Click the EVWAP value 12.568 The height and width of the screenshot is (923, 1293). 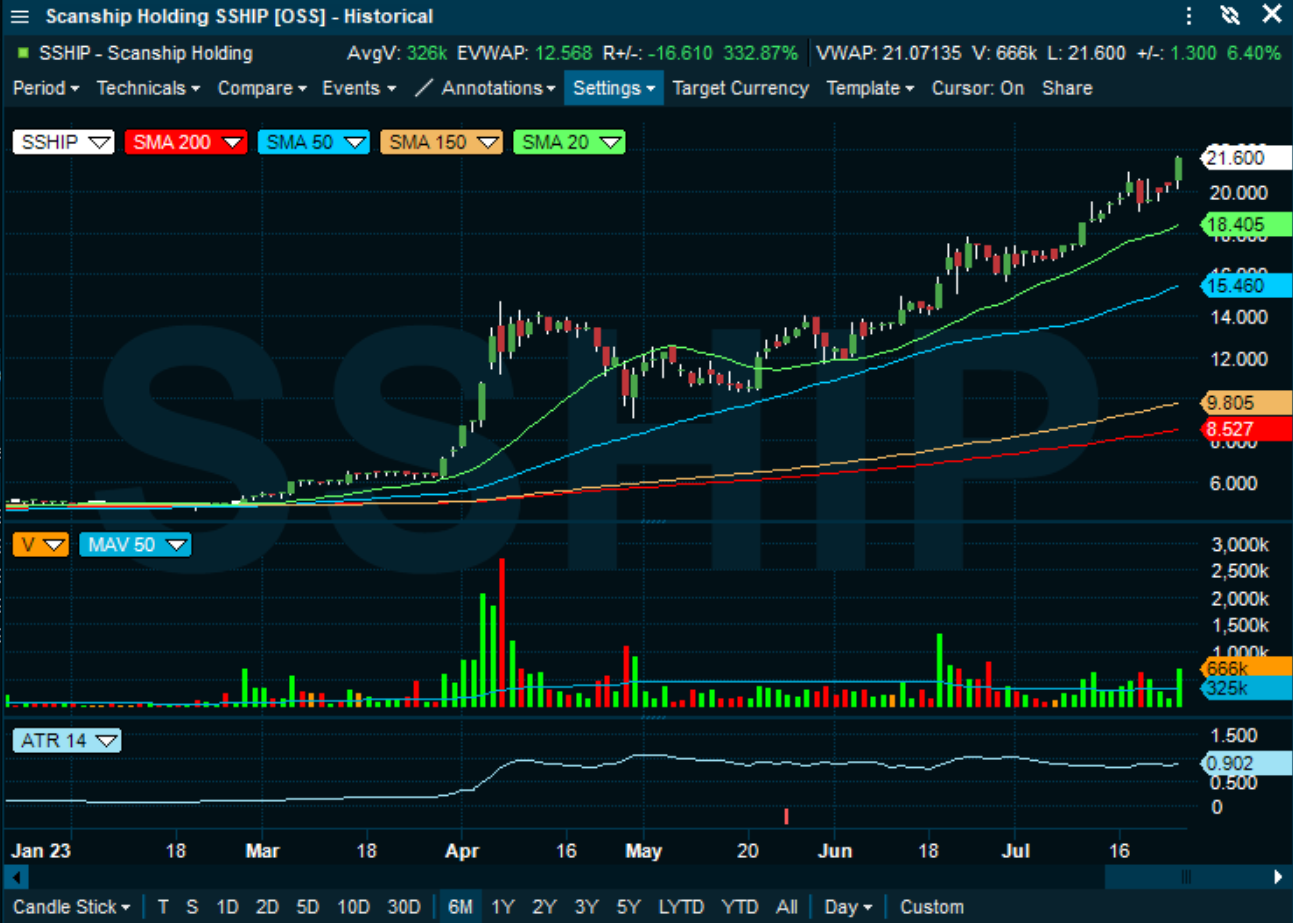point(565,53)
